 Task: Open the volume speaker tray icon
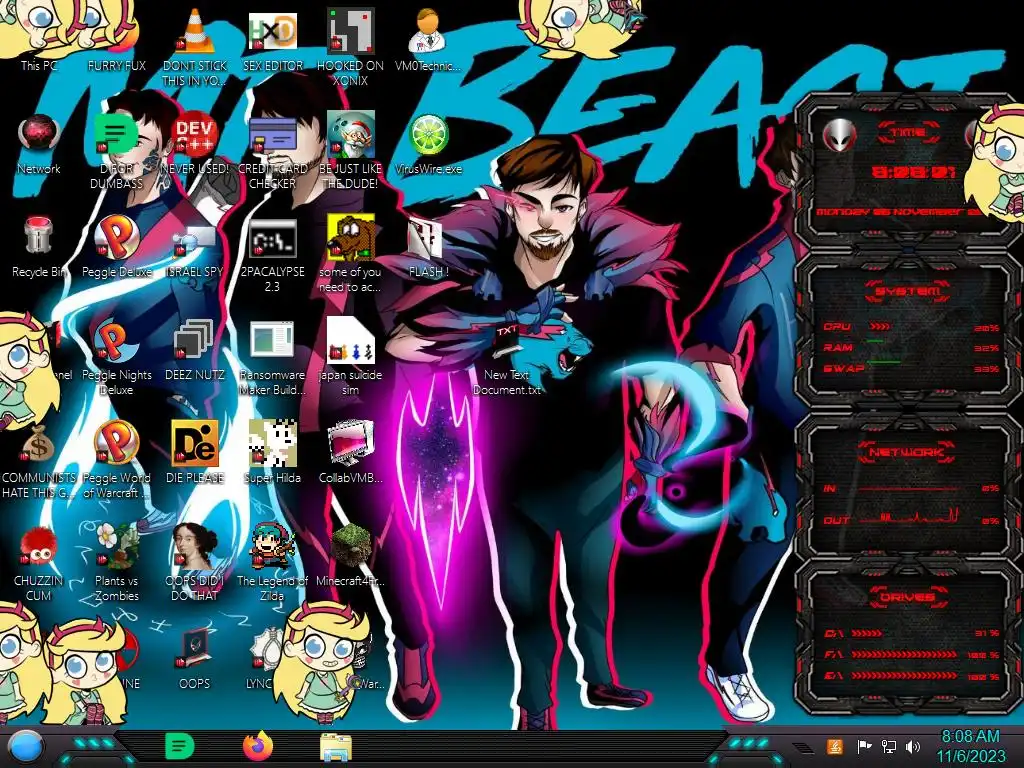point(914,746)
